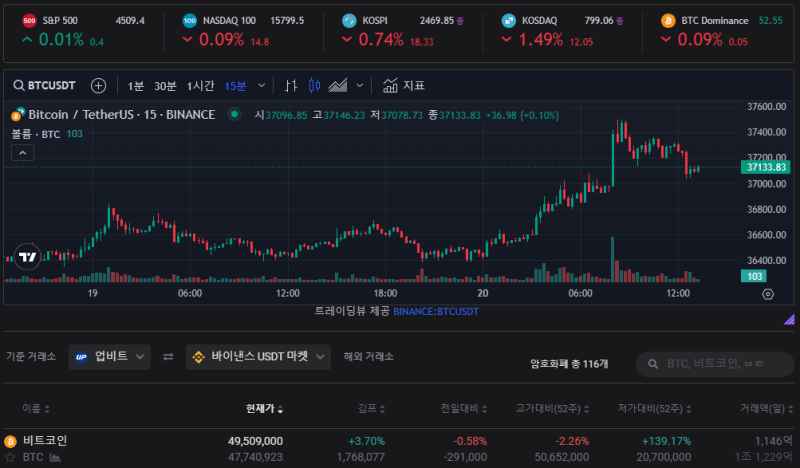Click BTC Dominance value 52.55

[770, 21]
